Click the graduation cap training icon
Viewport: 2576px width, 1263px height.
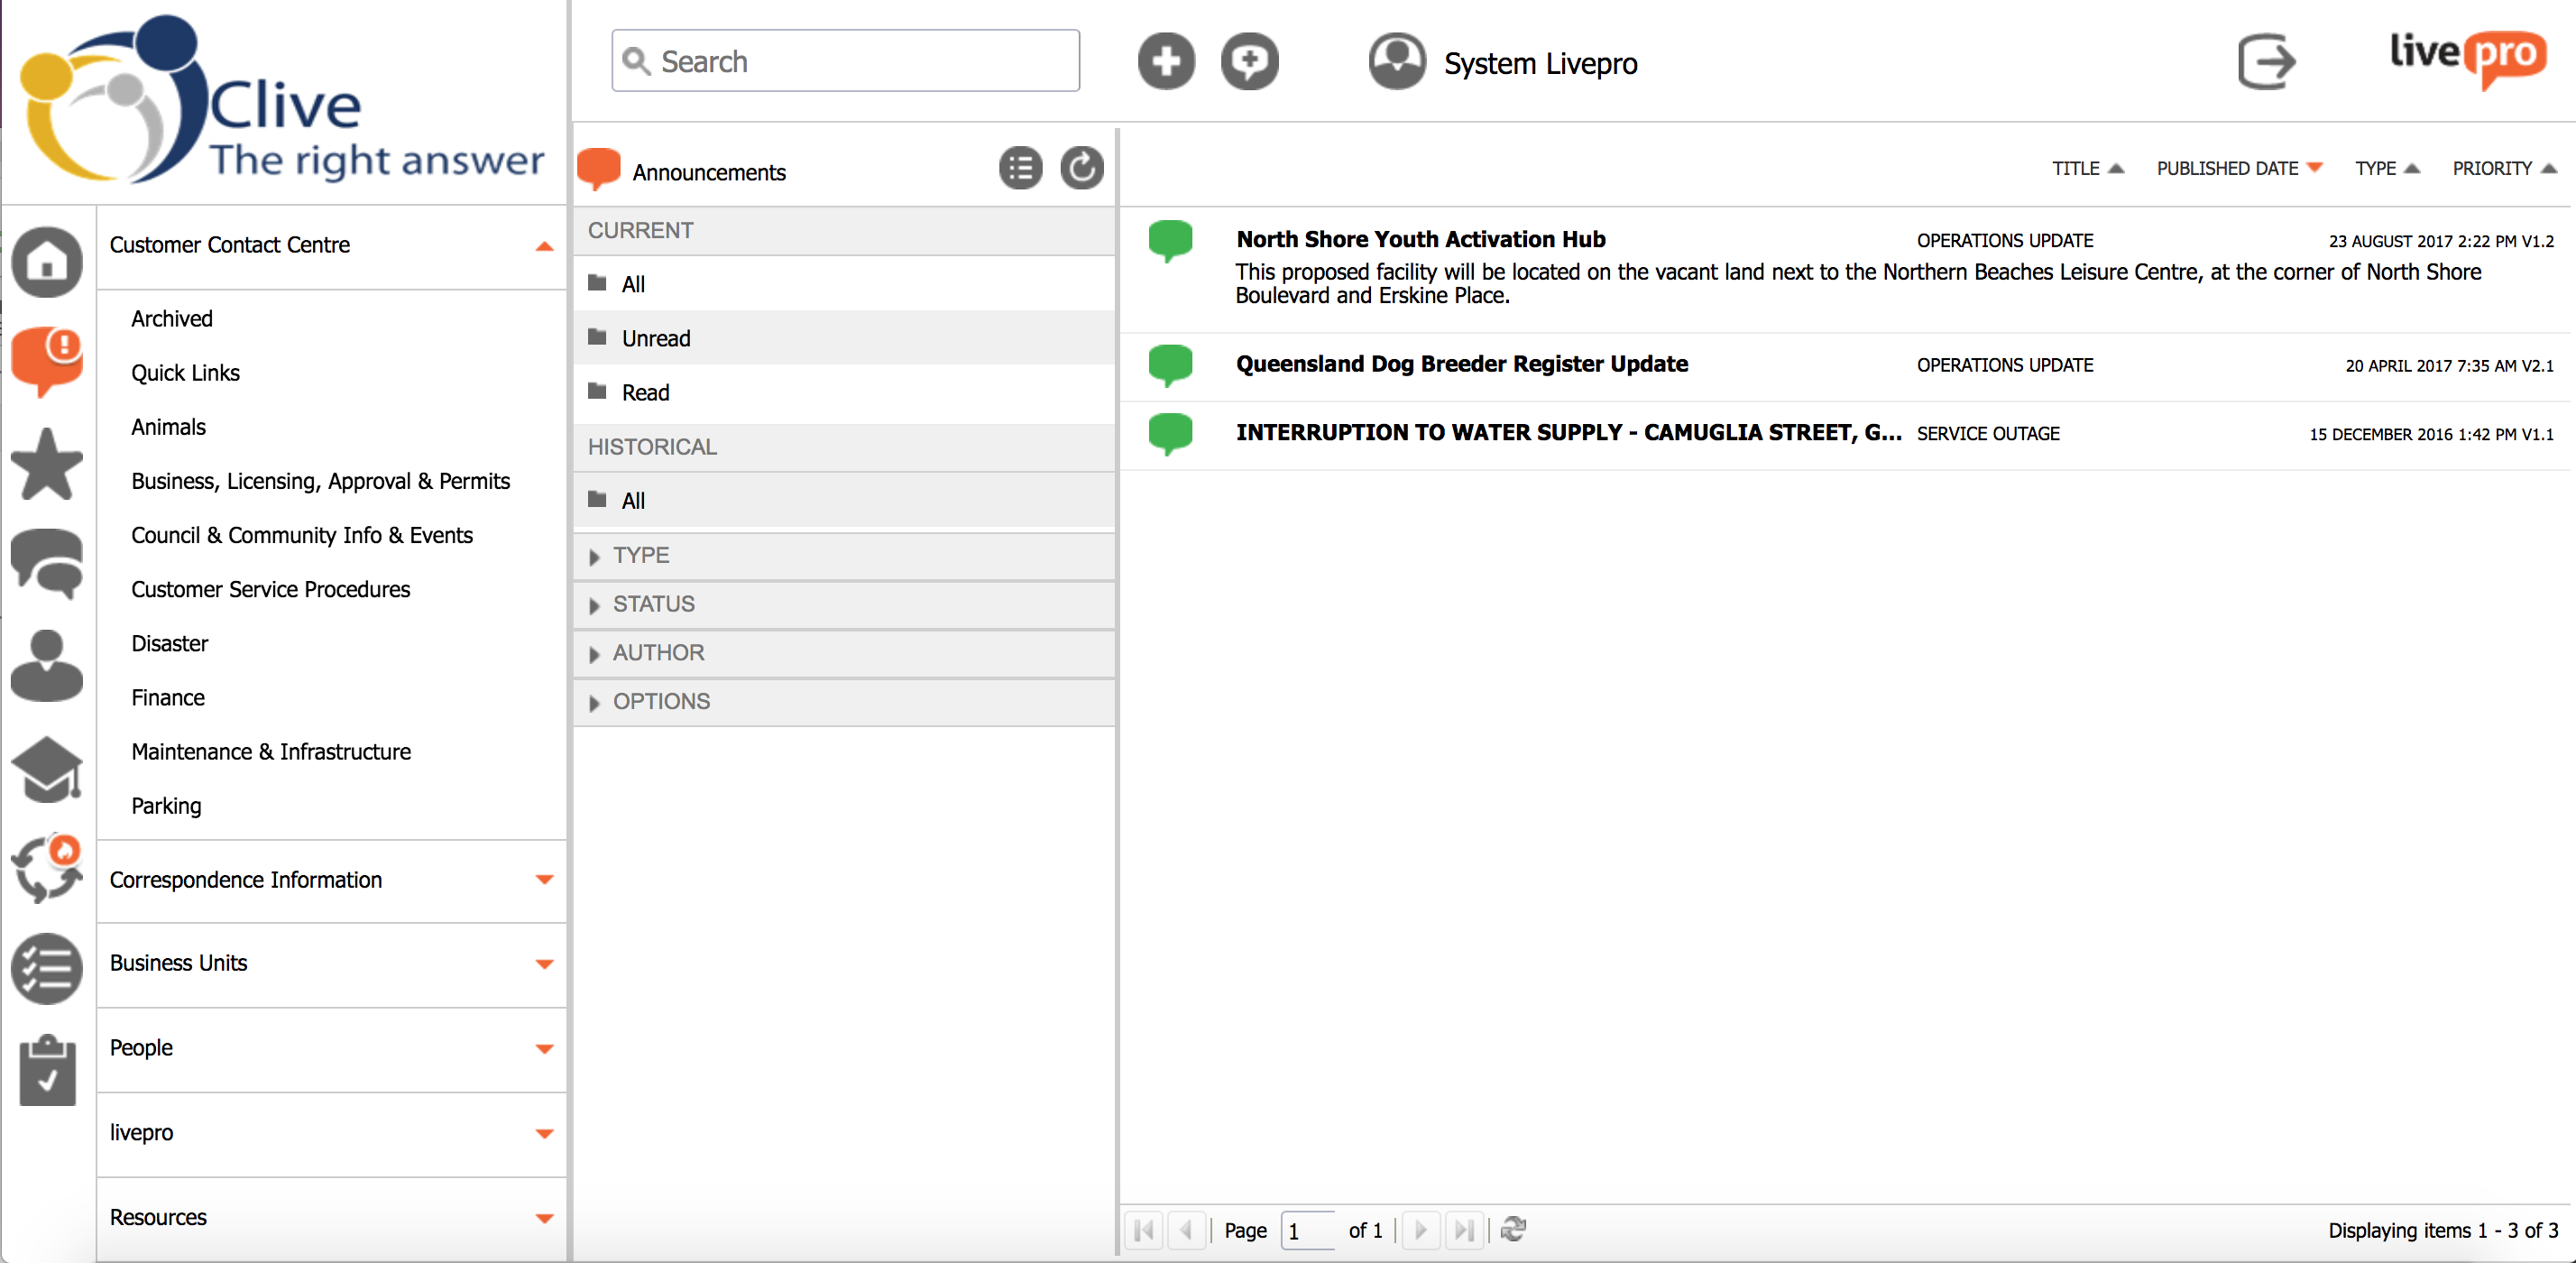pos(46,768)
